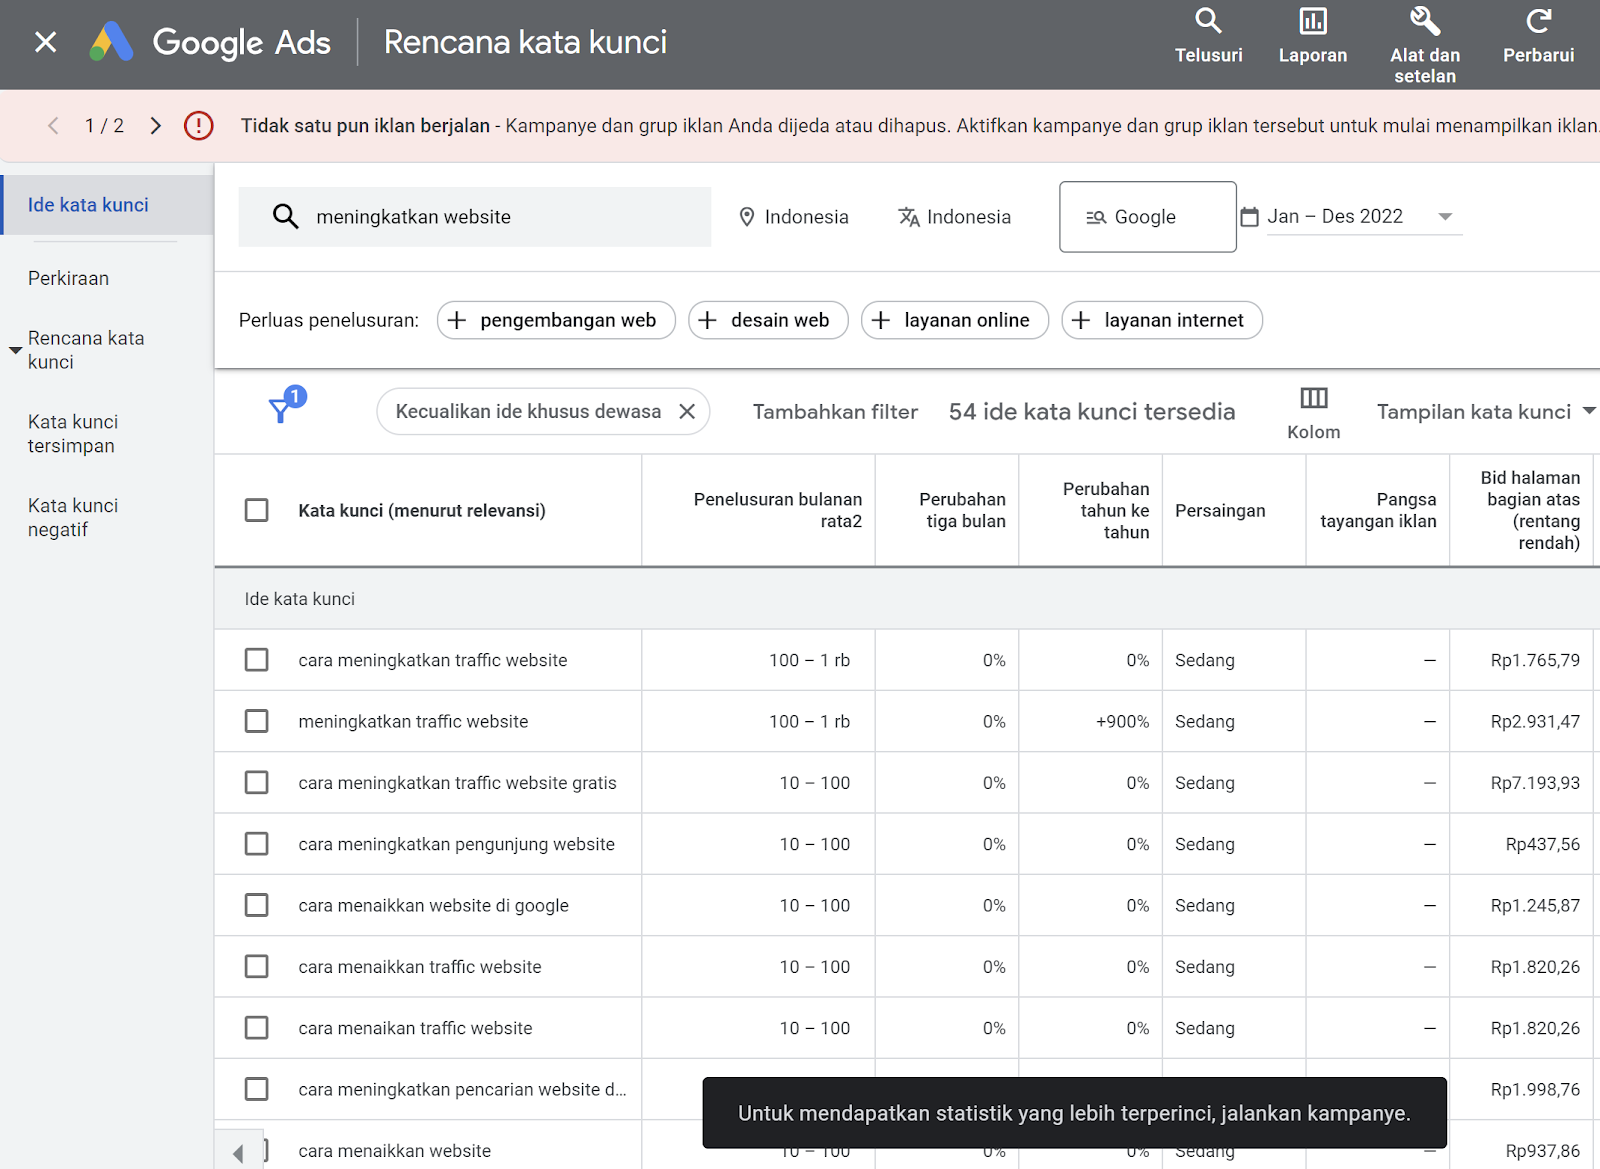
Task: Change the Indonesia language setting
Action: coord(955,217)
